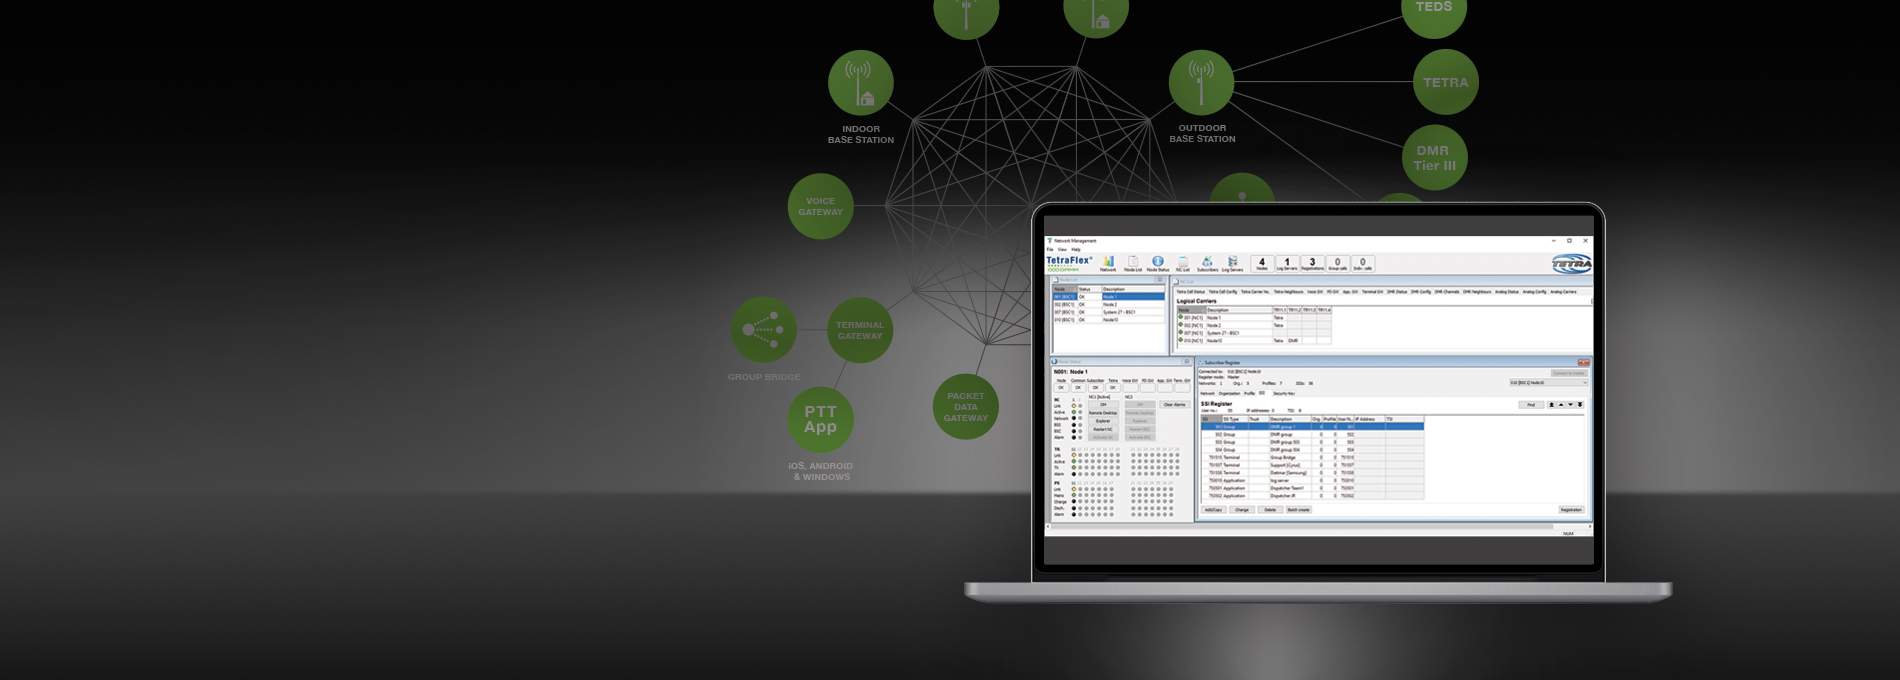Viewport: 1900px width, 680px height.
Task: Select Node 1 row in Node List
Action: click(x=1109, y=297)
